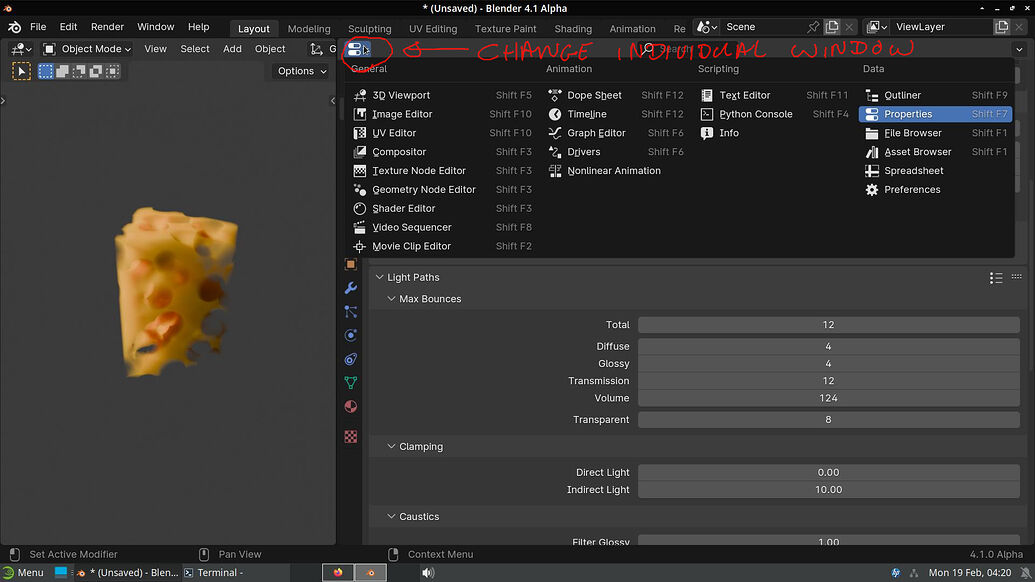Open Properties editor type dropdown button
Screen dimensions: 1035x582
coord(358,49)
